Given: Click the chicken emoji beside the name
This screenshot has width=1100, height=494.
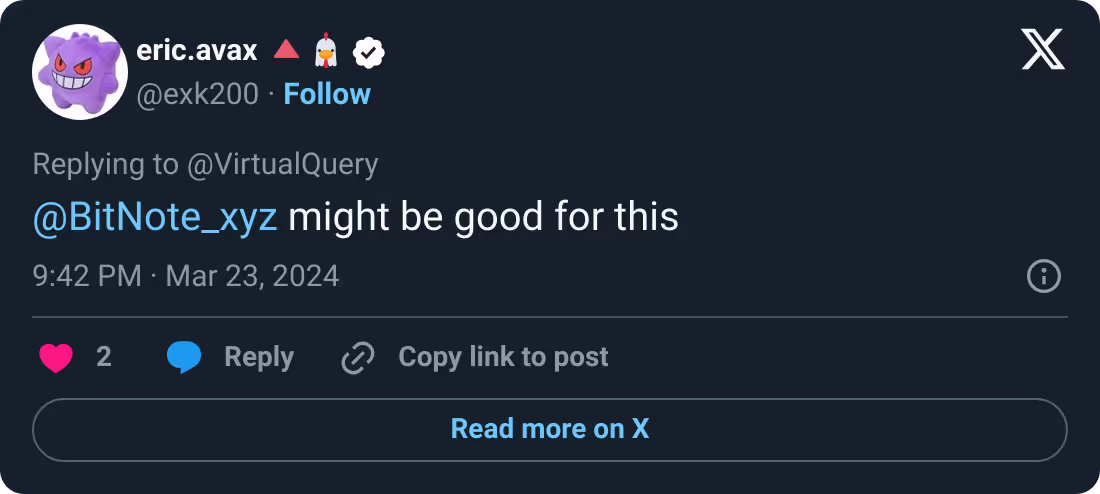Looking at the screenshot, I should (x=326, y=51).
